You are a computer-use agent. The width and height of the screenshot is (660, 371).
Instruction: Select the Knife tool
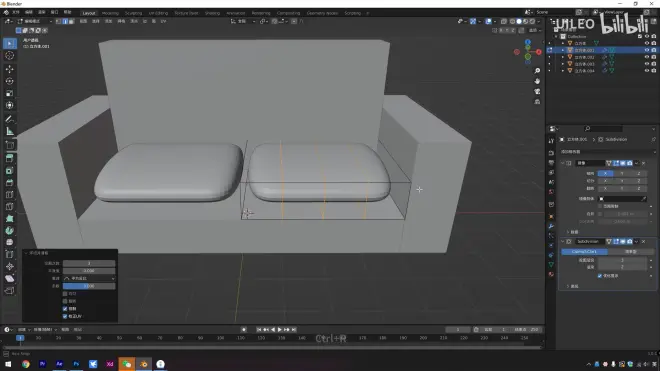coord(10,207)
